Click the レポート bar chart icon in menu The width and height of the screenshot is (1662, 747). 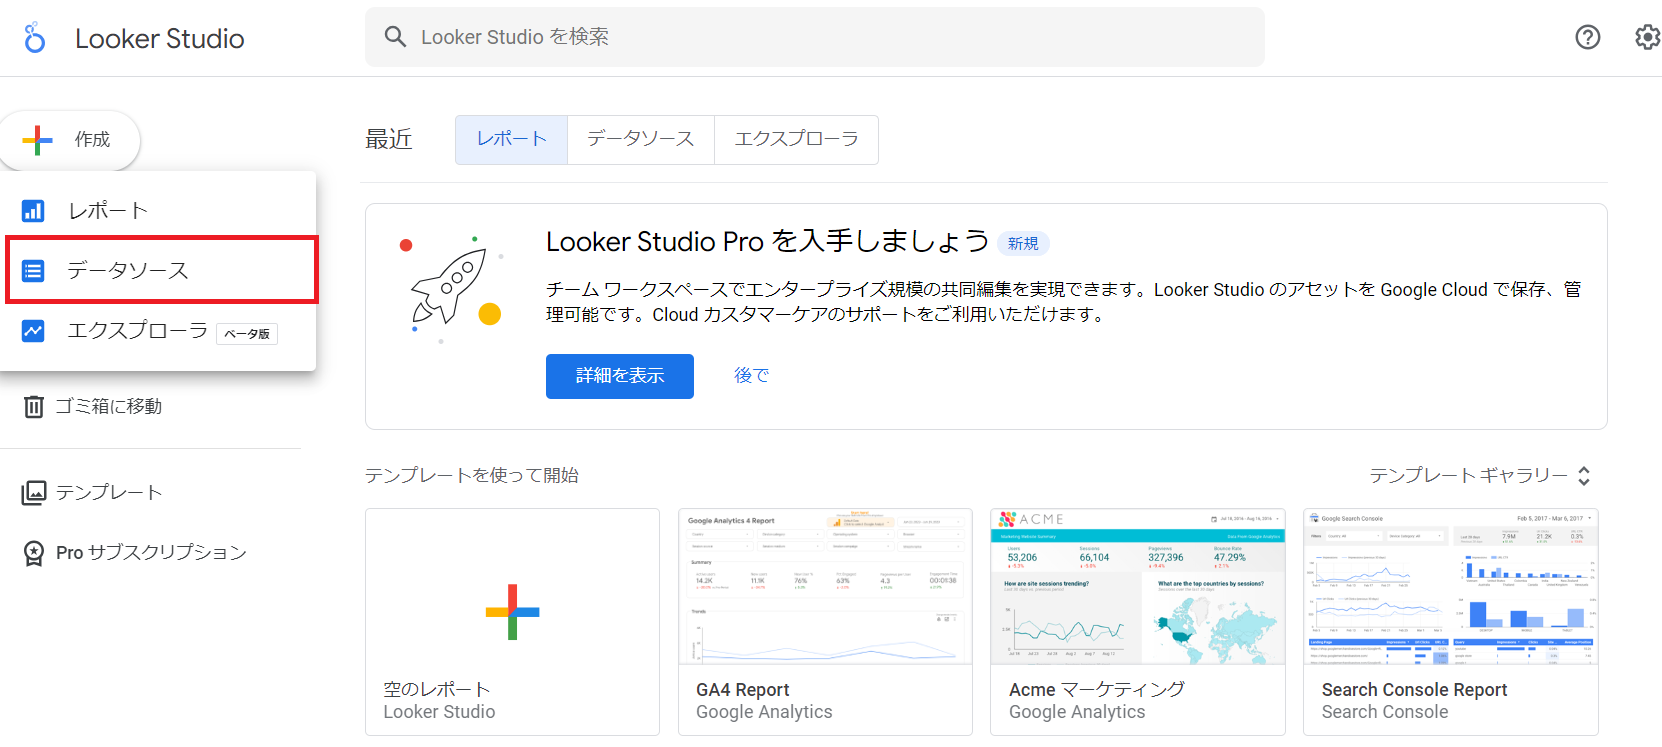33,211
